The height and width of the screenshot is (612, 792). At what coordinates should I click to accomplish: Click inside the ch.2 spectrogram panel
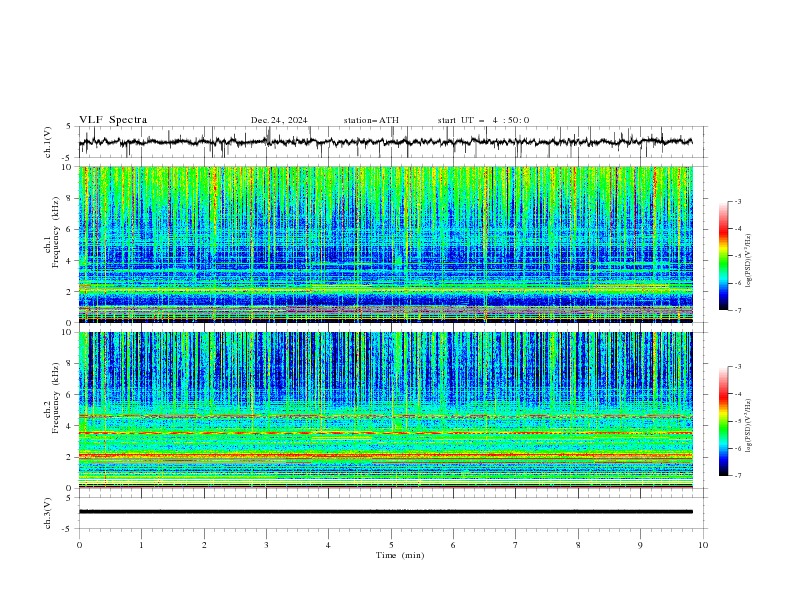(385, 410)
